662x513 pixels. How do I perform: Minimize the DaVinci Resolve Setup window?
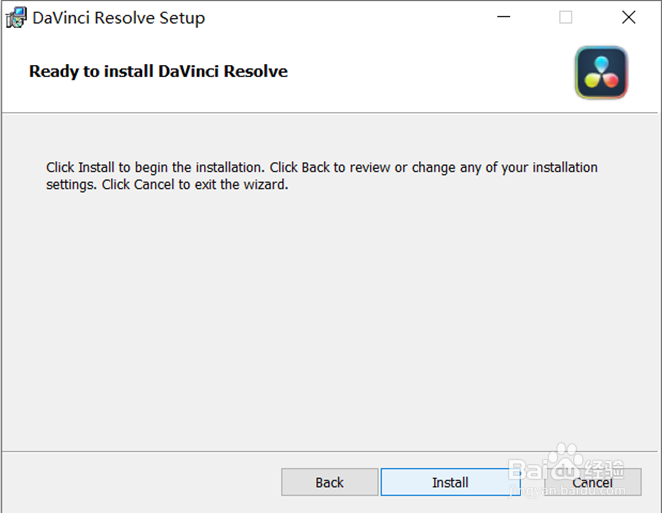[x=503, y=17]
